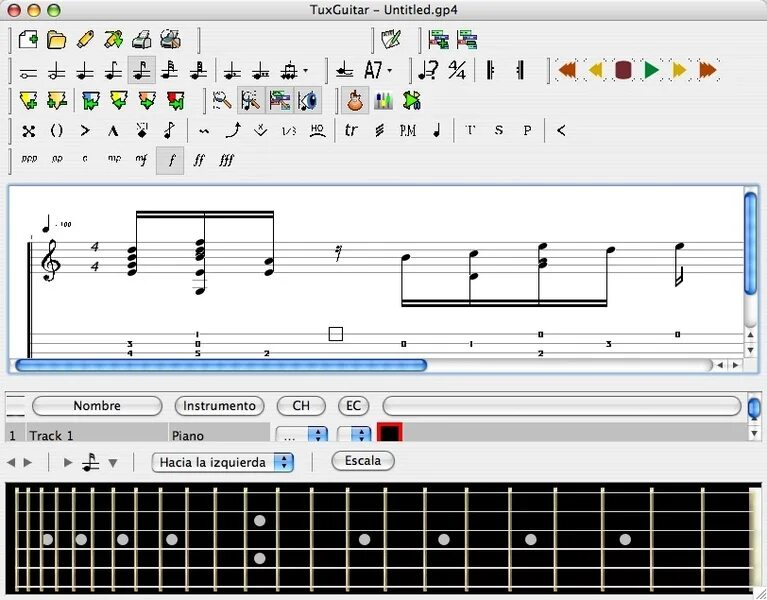Select quarter note duration

click(85, 71)
